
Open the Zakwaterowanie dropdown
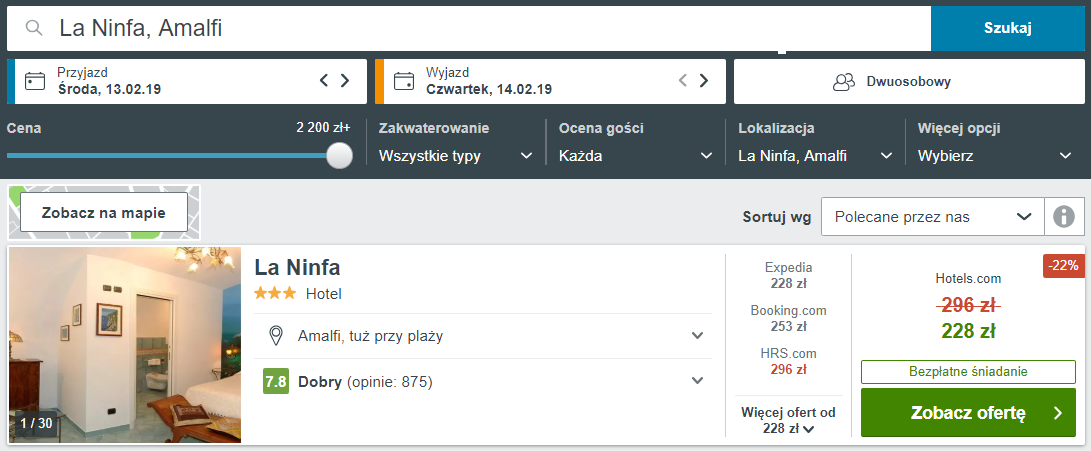point(455,156)
